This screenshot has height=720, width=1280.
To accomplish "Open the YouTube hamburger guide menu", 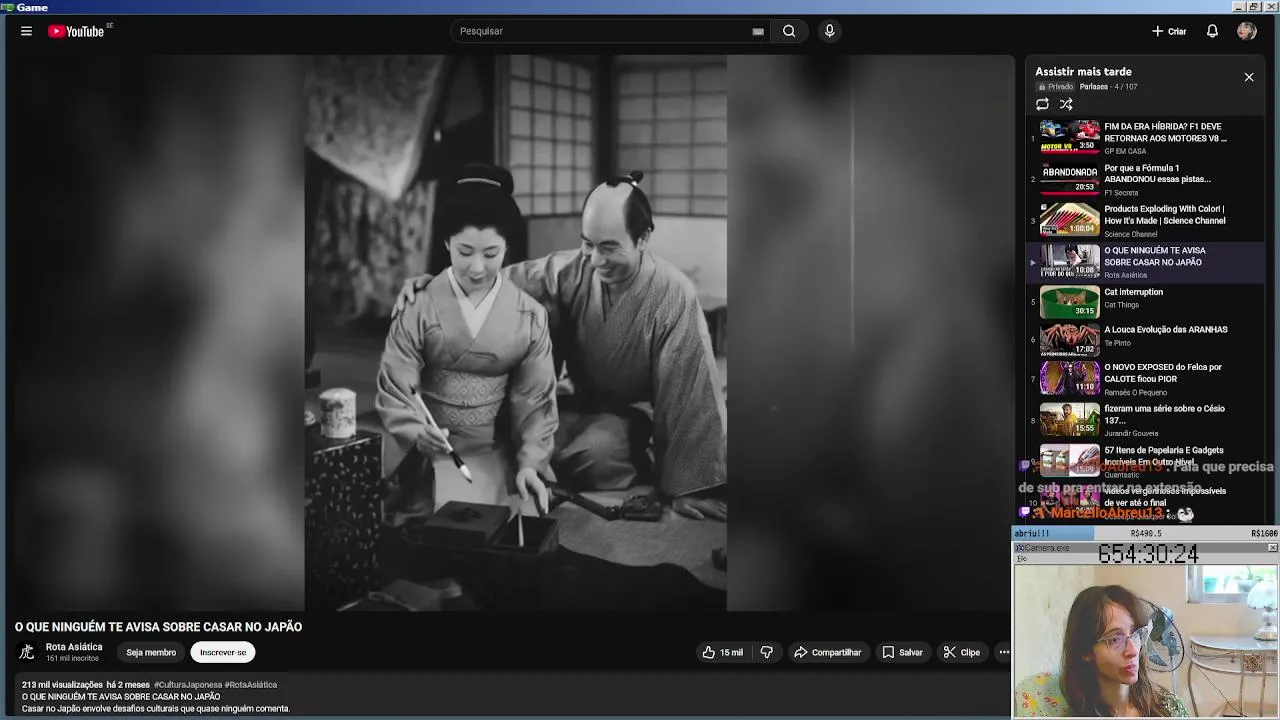I will pyautogui.click(x=26, y=31).
